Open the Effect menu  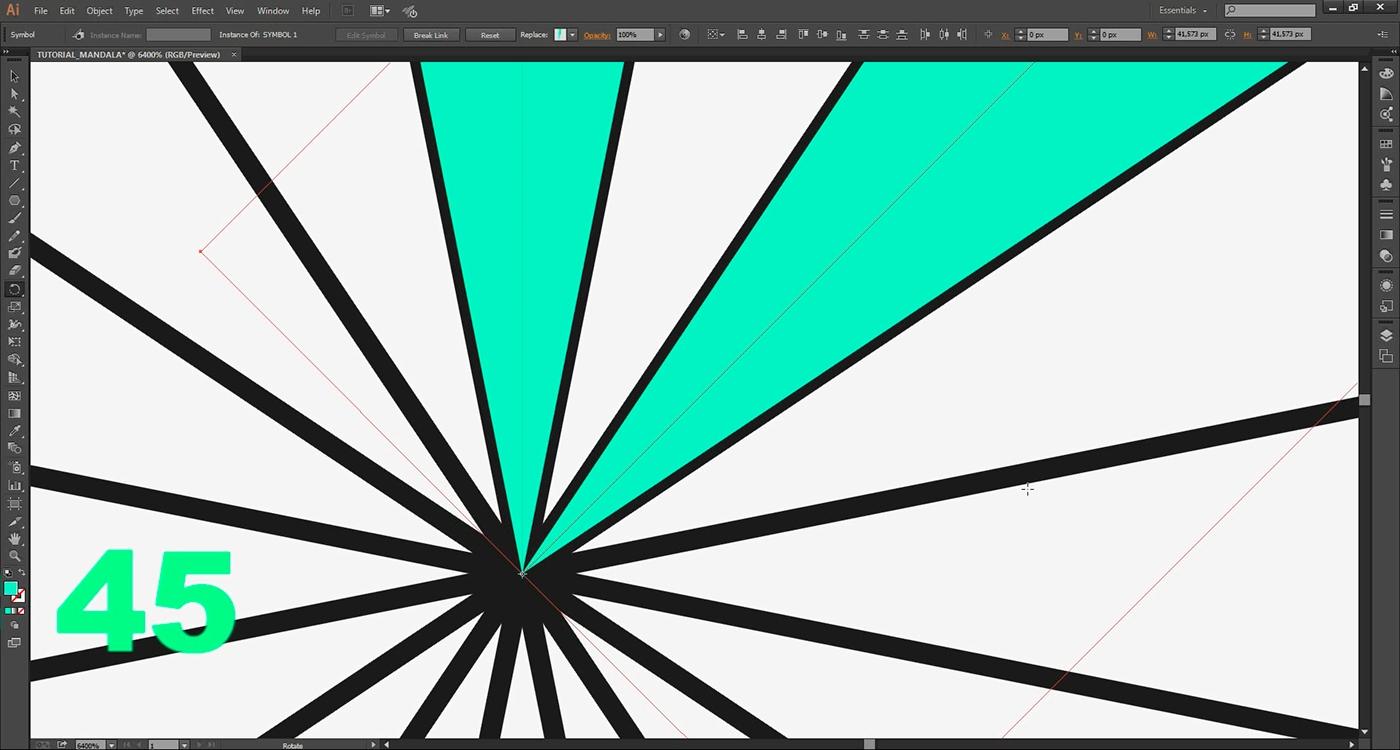tap(203, 10)
